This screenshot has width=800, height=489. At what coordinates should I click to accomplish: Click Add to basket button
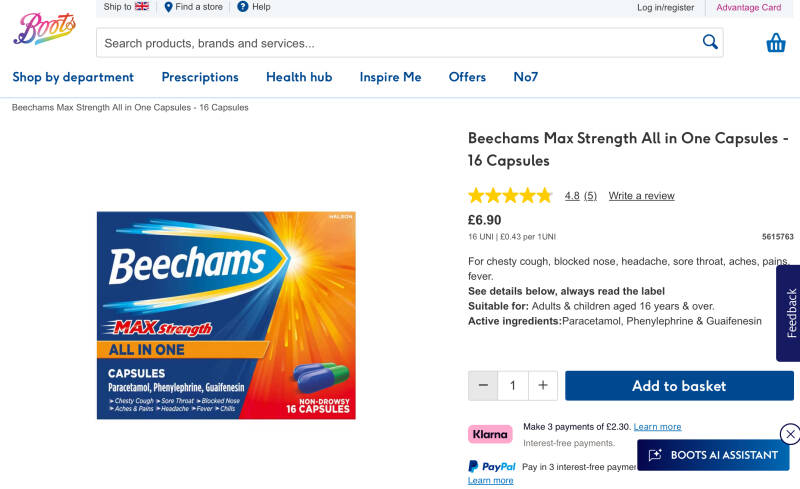pos(679,386)
